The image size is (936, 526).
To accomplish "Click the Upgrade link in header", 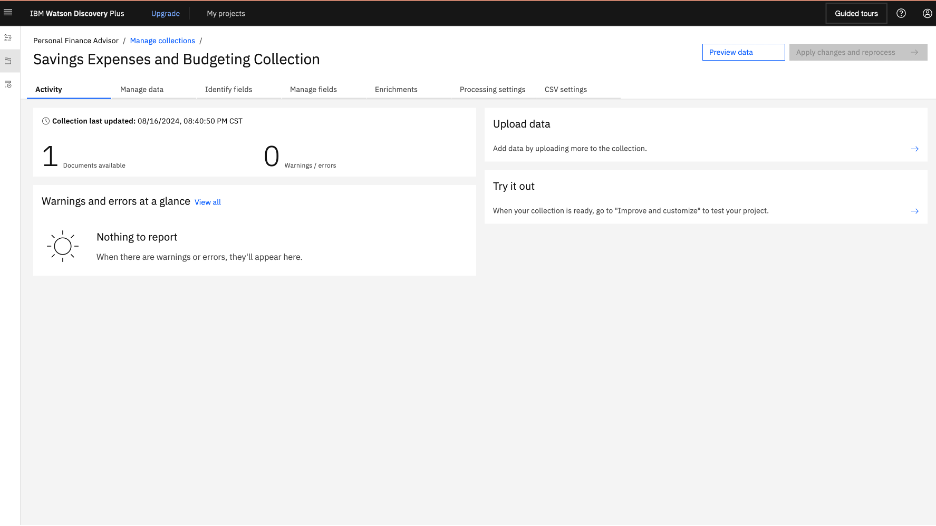I will click(x=165, y=13).
